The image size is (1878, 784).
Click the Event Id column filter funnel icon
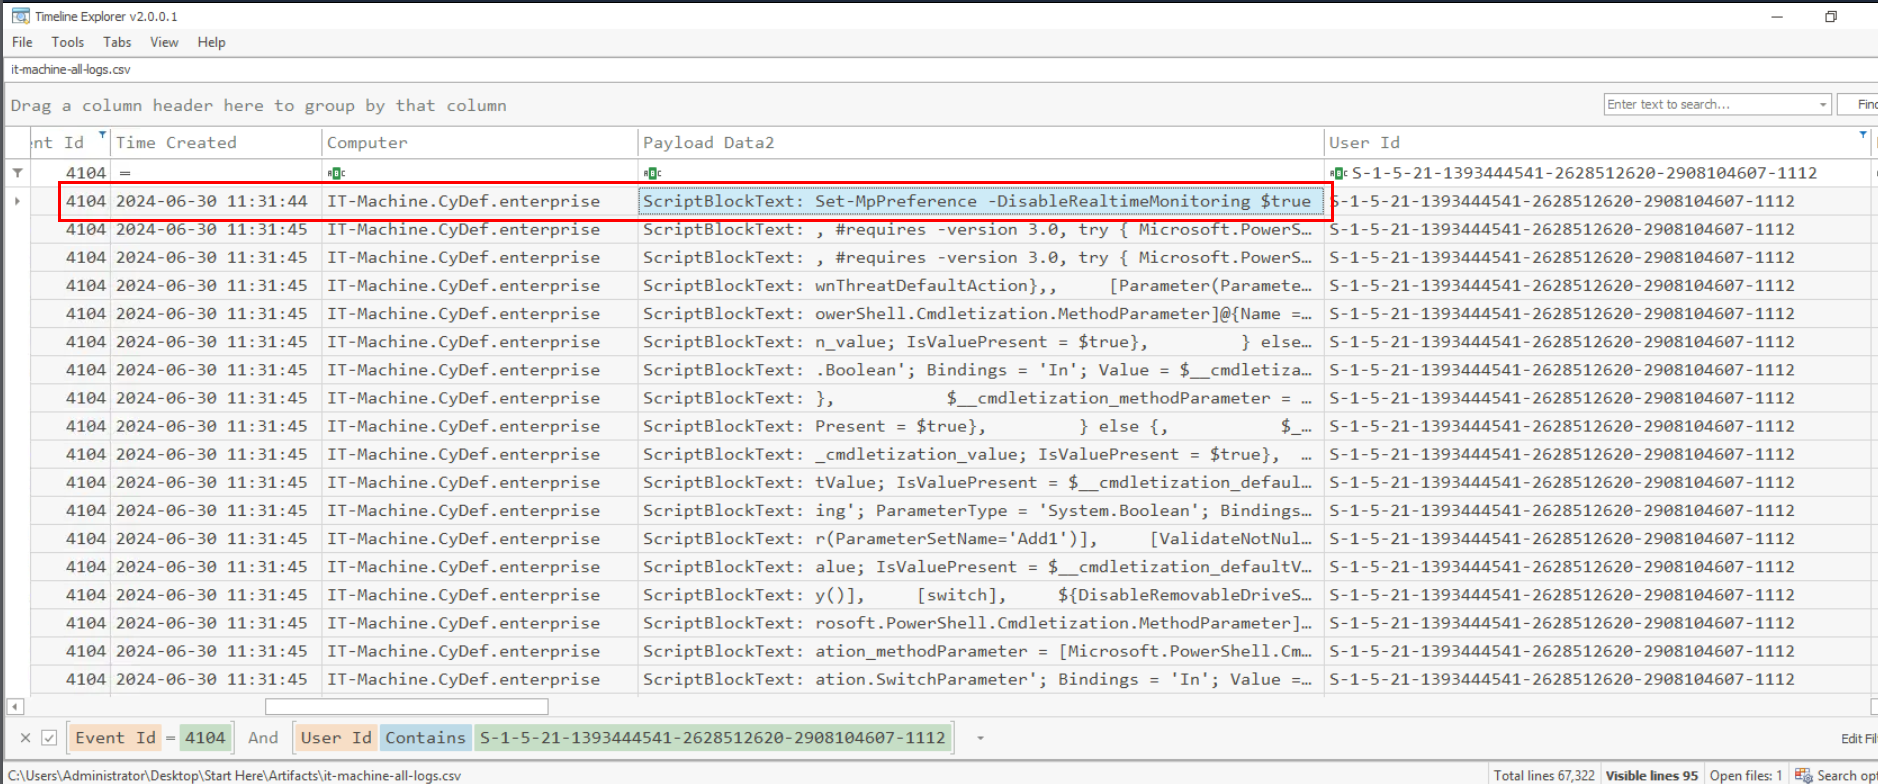tap(102, 134)
